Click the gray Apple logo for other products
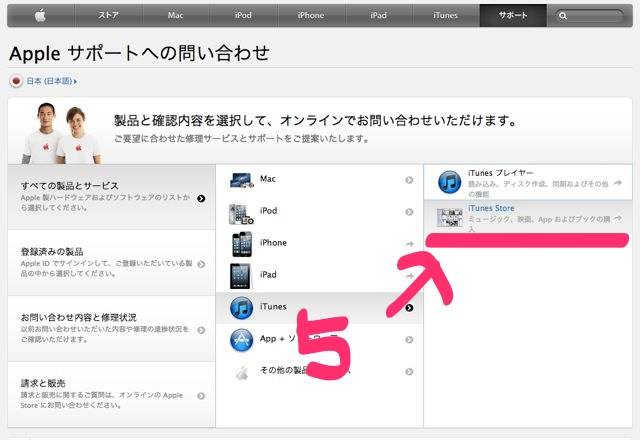The image size is (640, 440). [x=242, y=372]
